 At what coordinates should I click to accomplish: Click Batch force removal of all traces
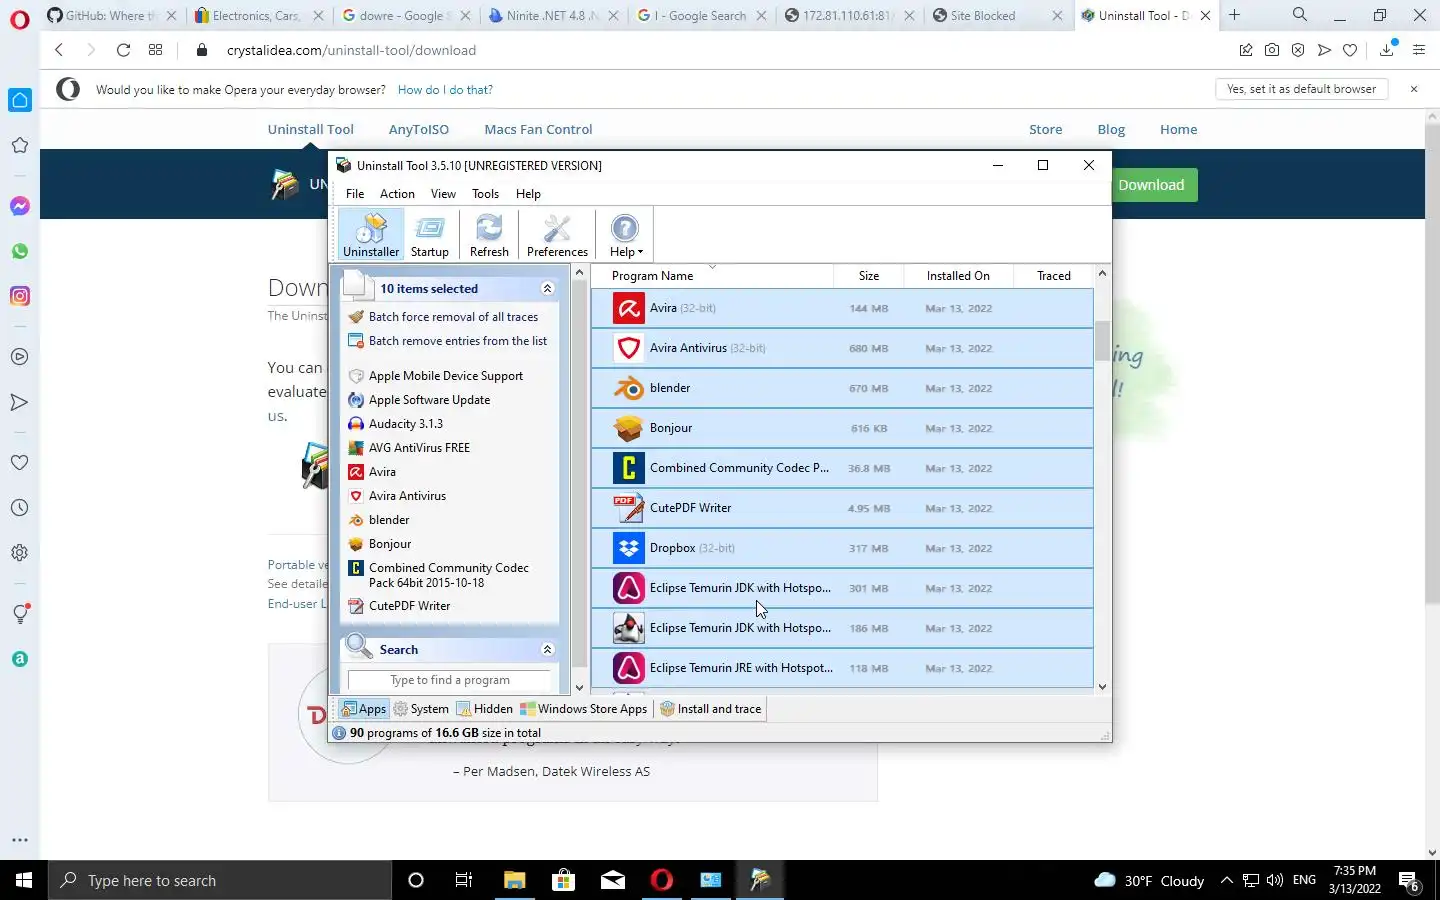[453, 317]
